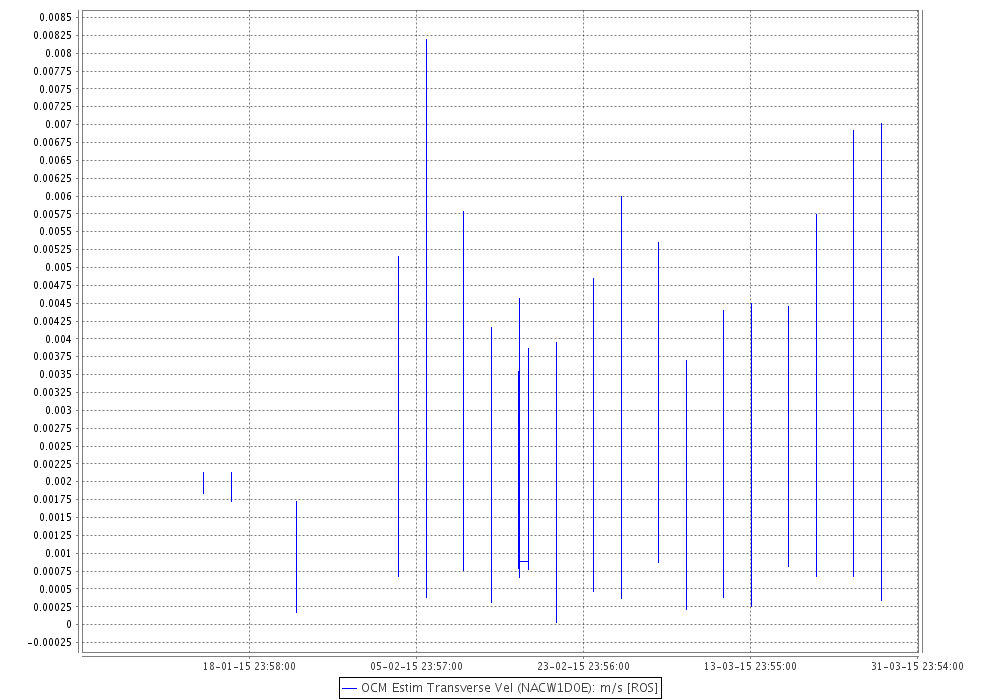This screenshot has height=700, width=1000.
Task: Click y-axis label 0.00325
Action: (53, 392)
